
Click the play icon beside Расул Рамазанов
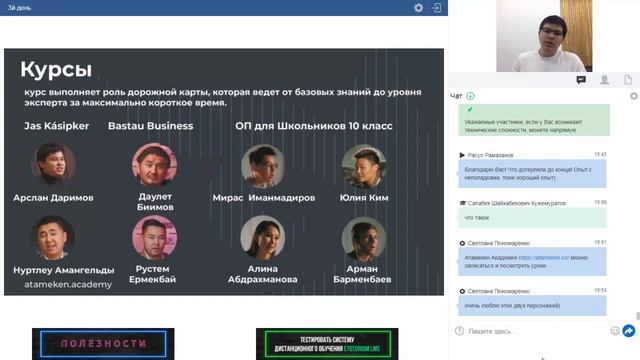coord(462,155)
